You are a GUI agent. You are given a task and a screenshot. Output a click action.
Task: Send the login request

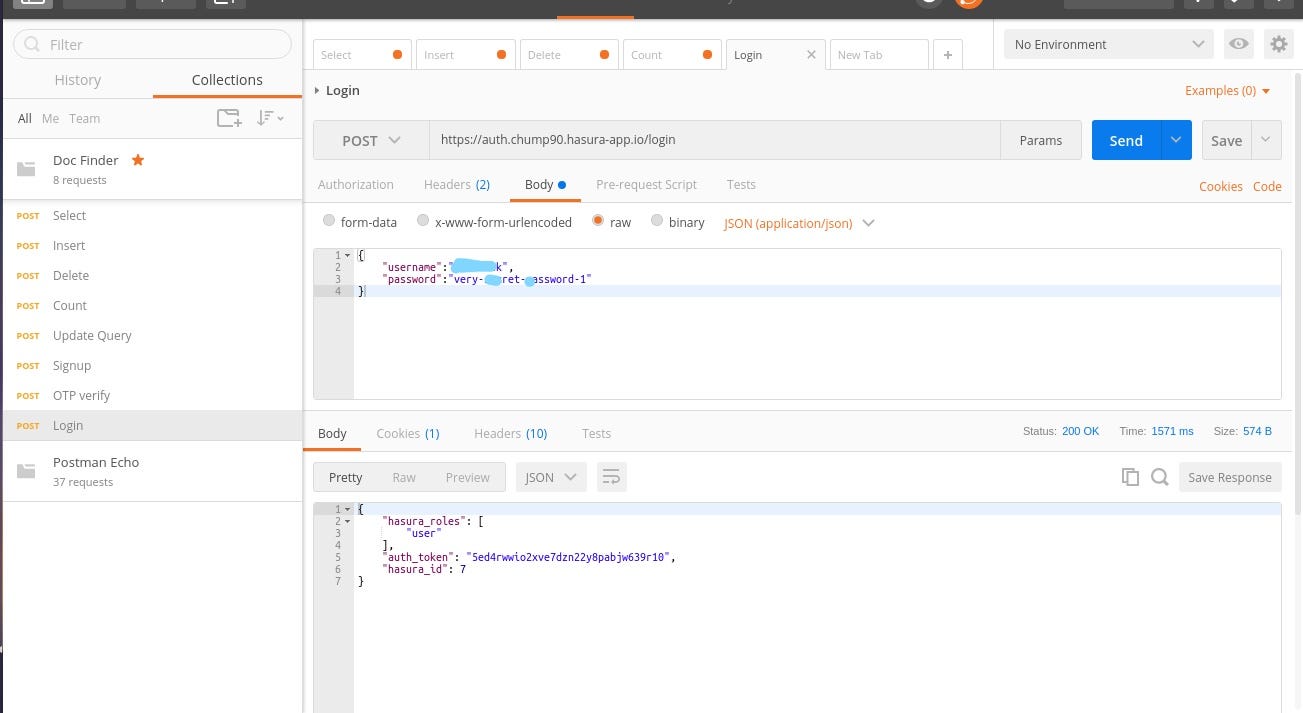[1126, 140]
